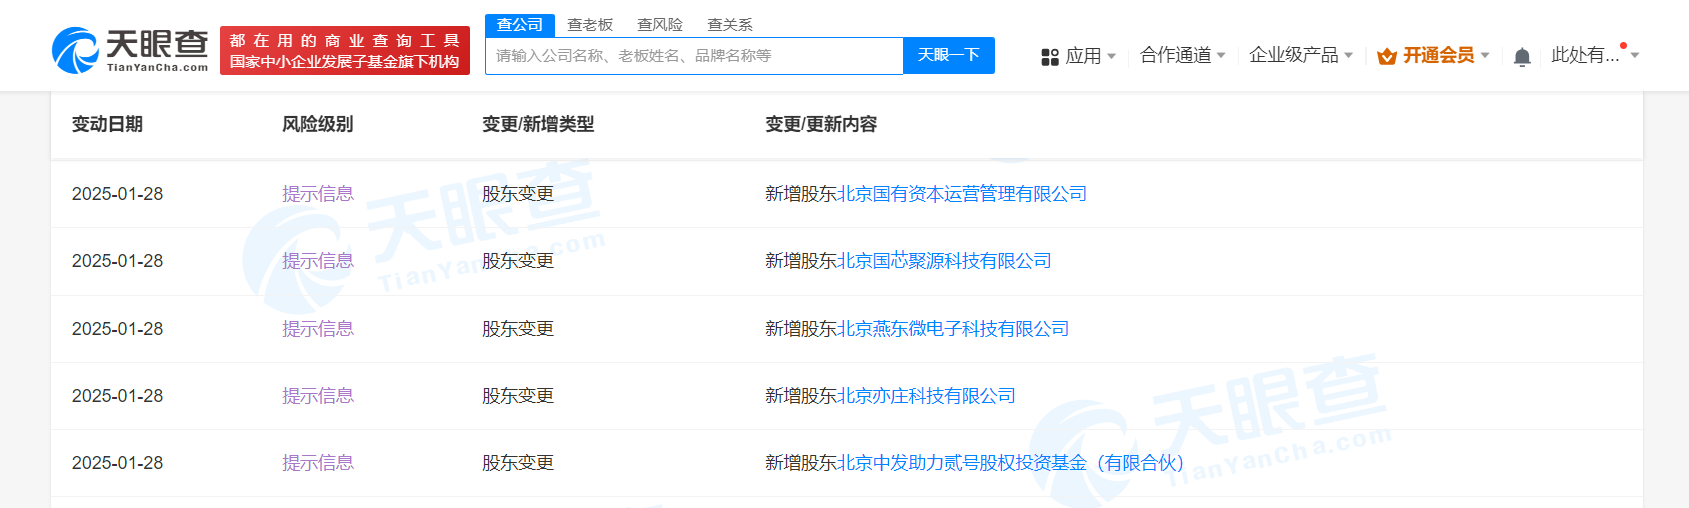Click the red promotional banner
Viewport: 1689px width, 508px height.
345,51
